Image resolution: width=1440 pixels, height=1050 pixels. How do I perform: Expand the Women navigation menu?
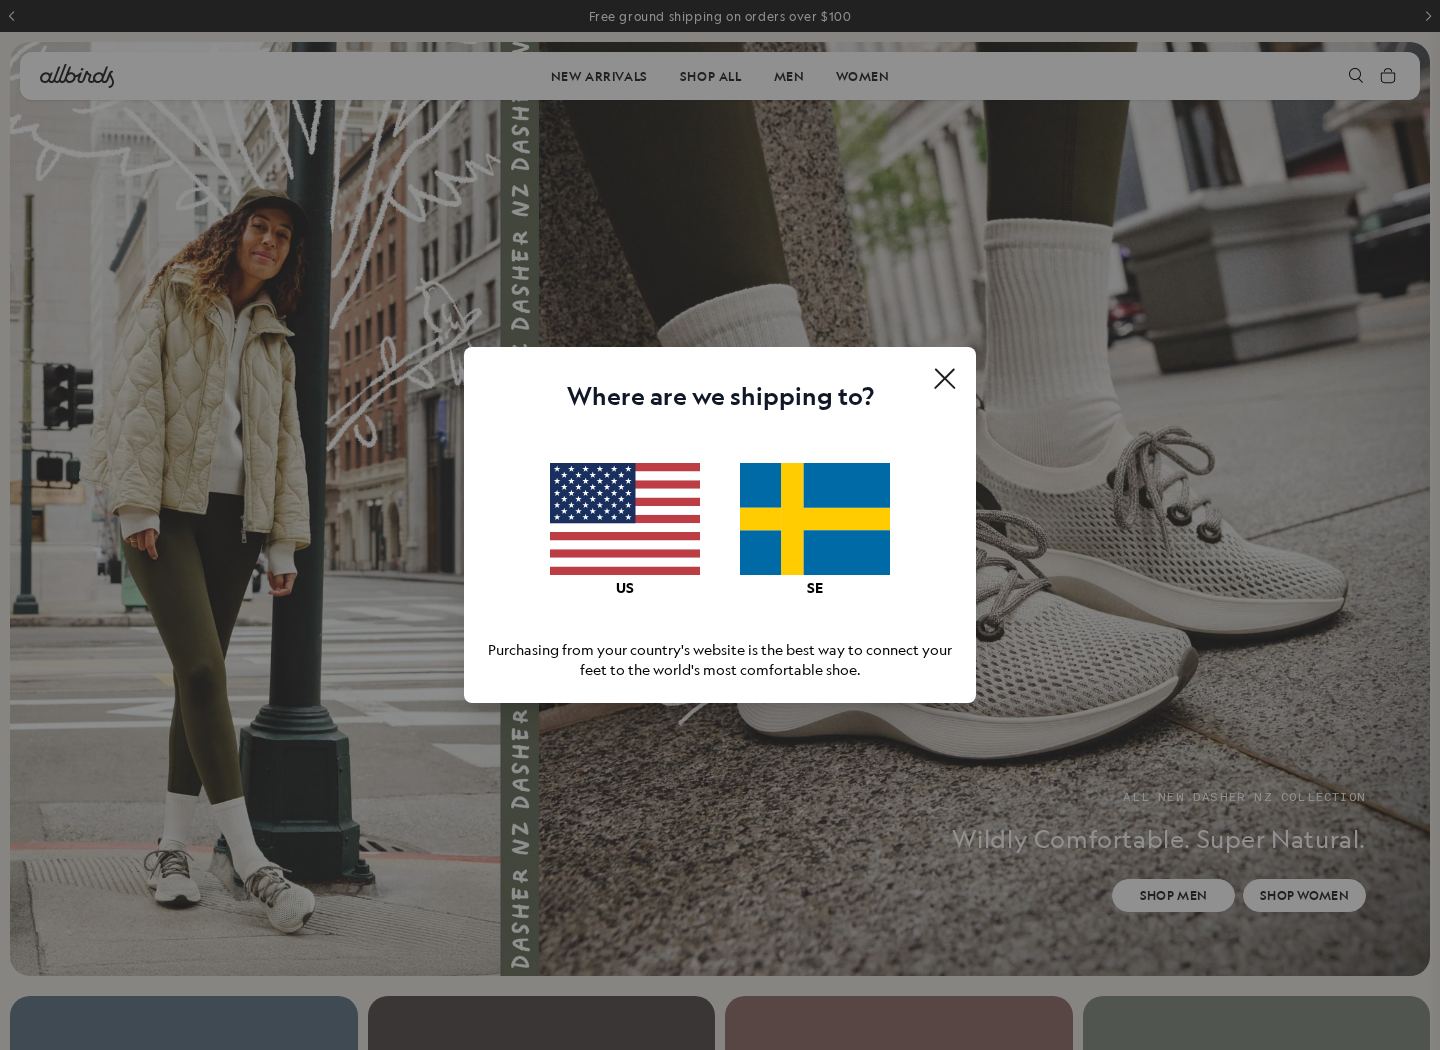(862, 77)
